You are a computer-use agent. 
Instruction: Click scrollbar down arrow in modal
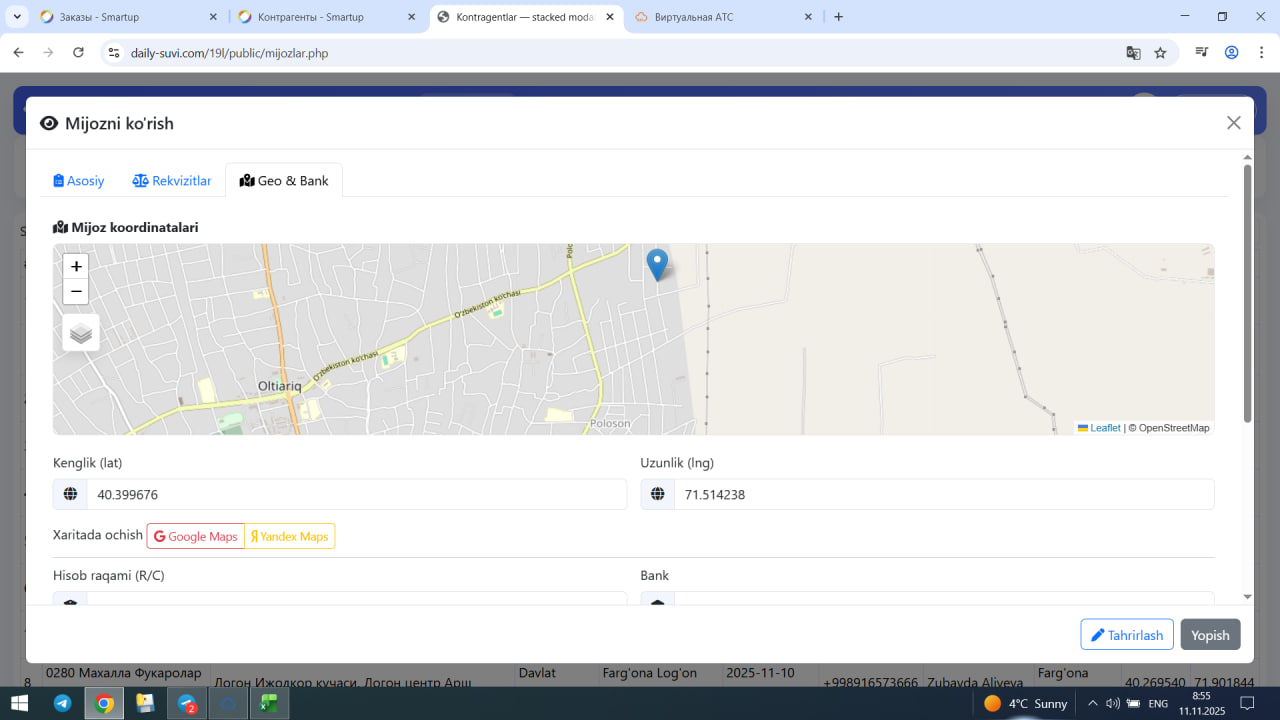(x=1247, y=597)
